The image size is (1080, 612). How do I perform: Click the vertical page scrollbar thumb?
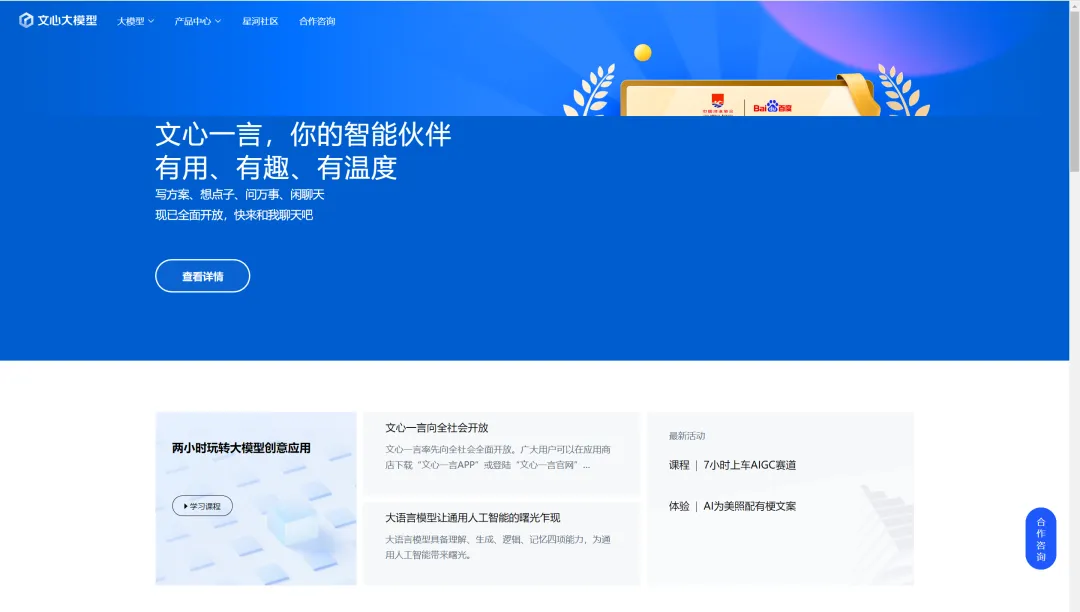click(x=1074, y=90)
